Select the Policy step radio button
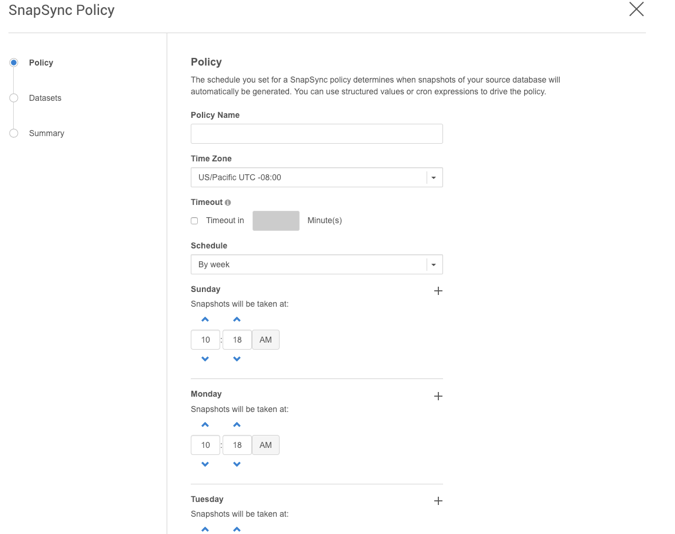 (14, 63)
